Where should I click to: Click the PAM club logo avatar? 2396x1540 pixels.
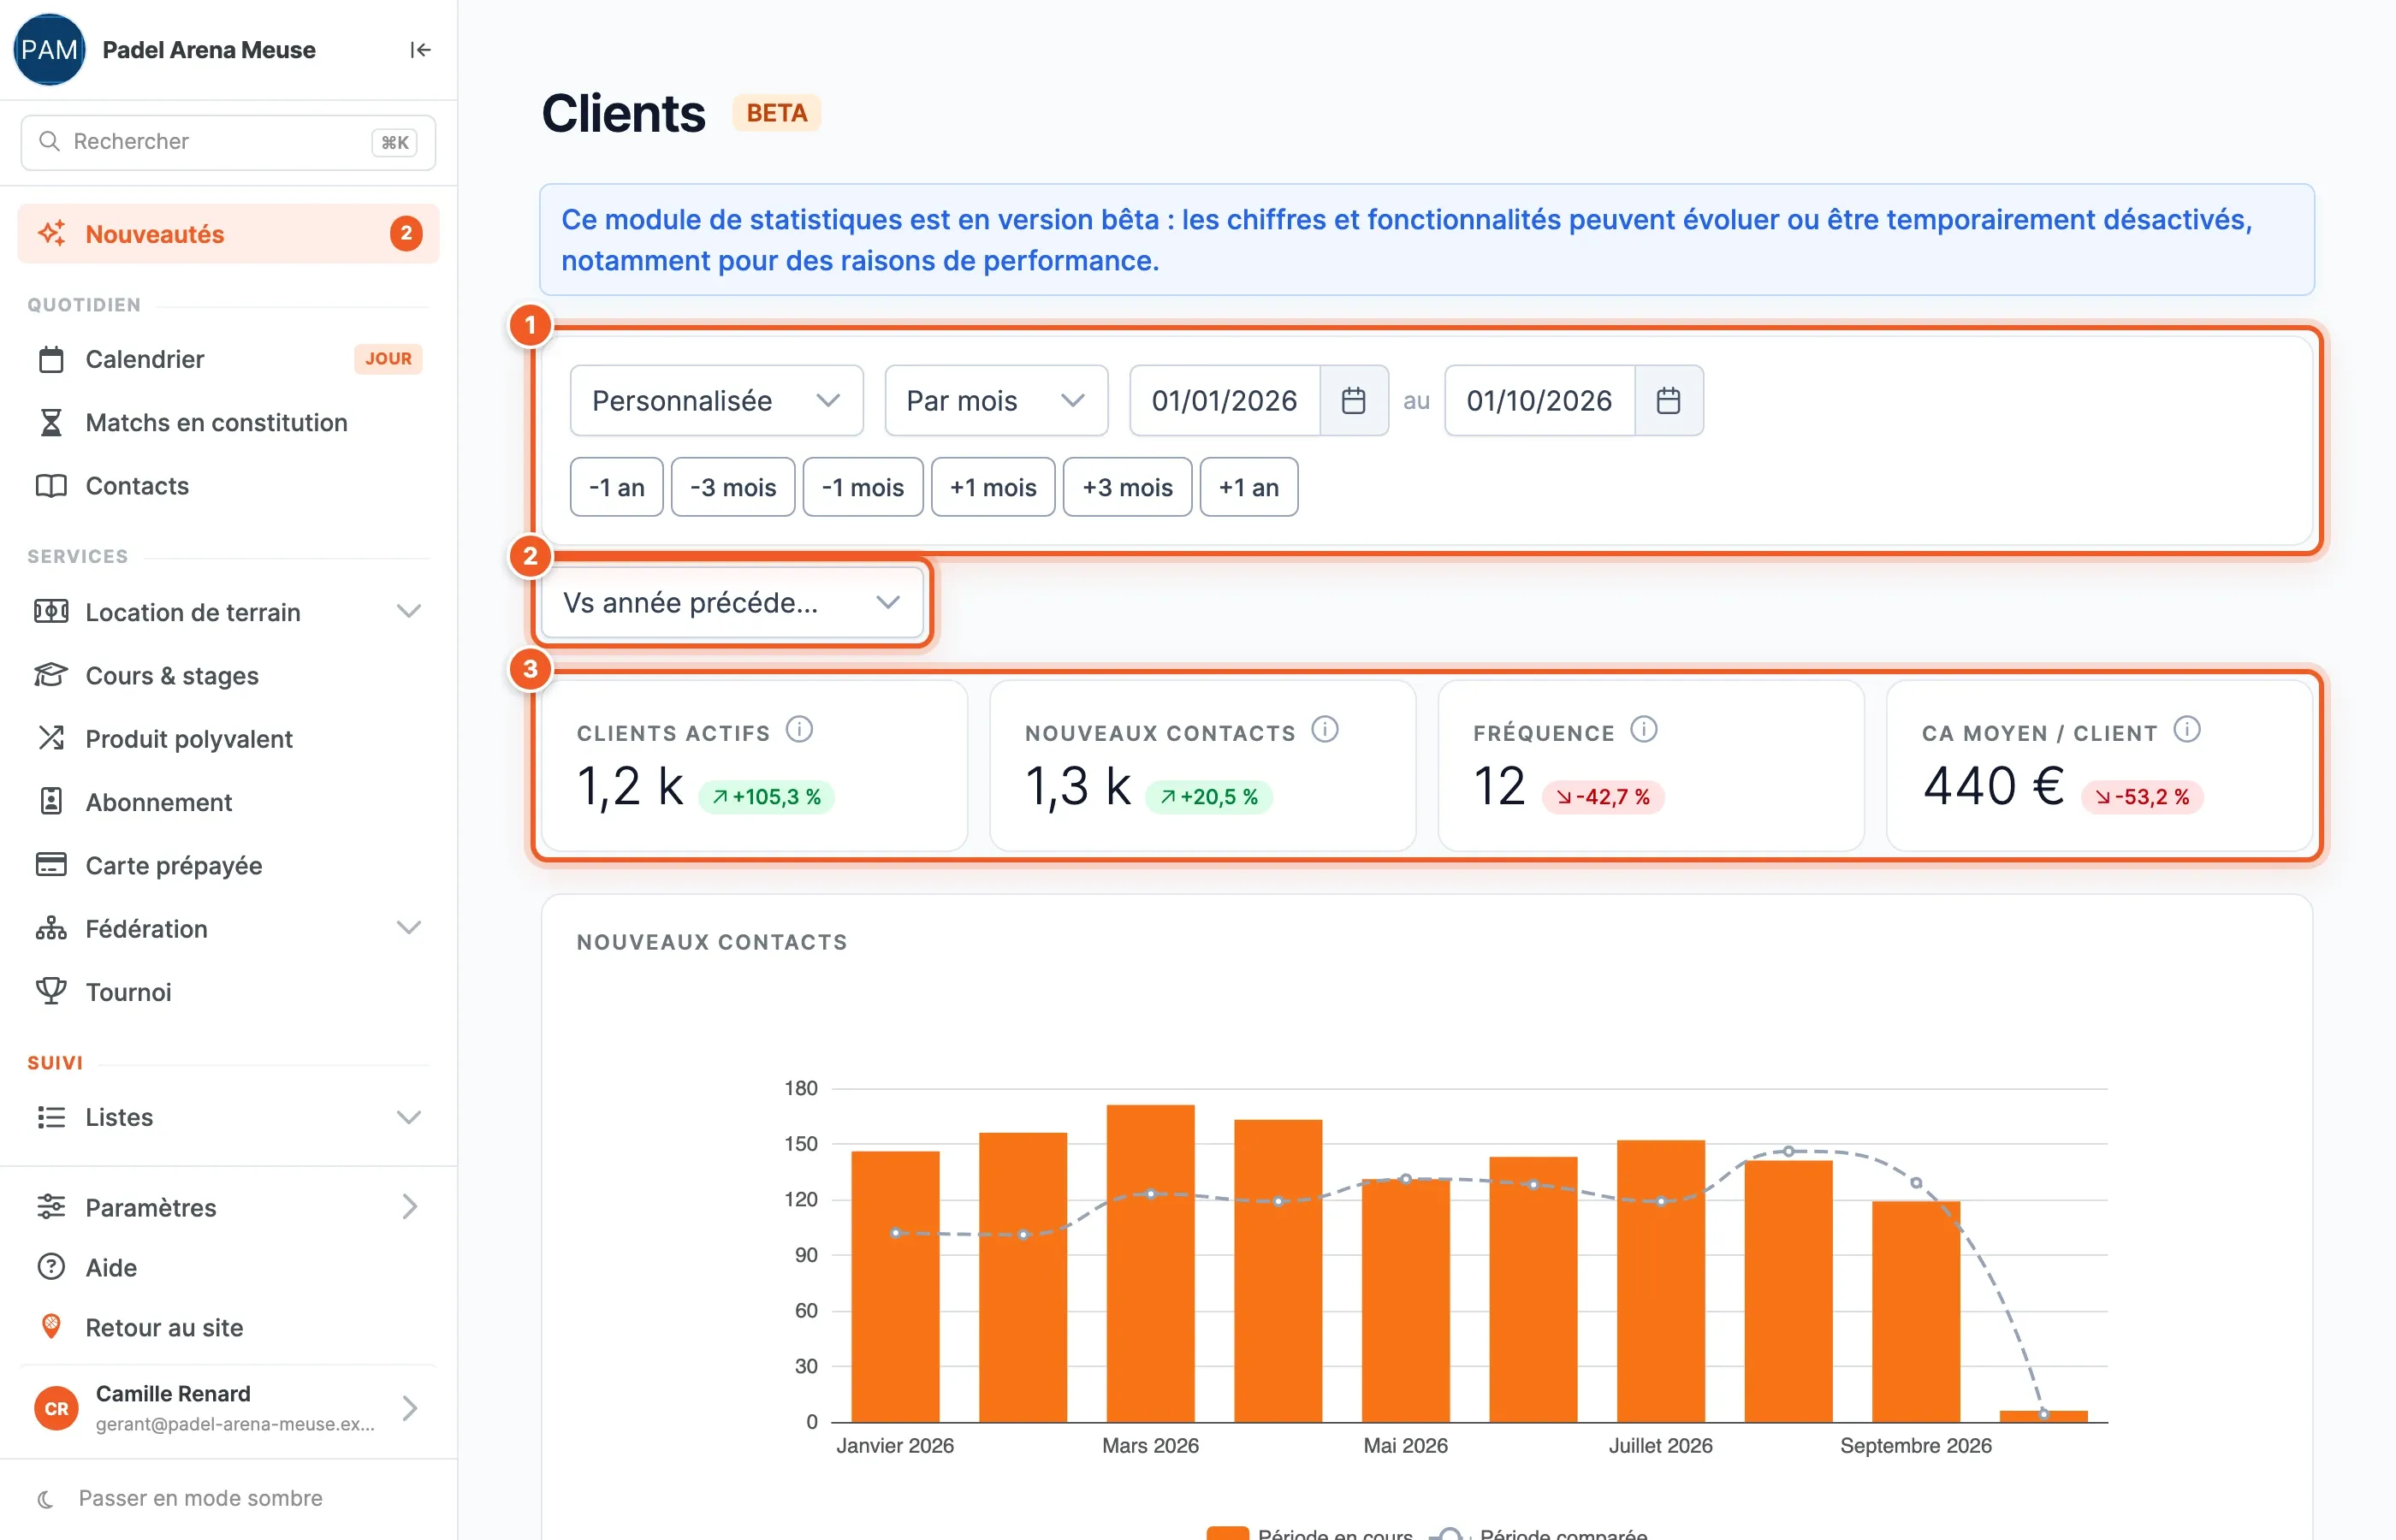[49, 50]
